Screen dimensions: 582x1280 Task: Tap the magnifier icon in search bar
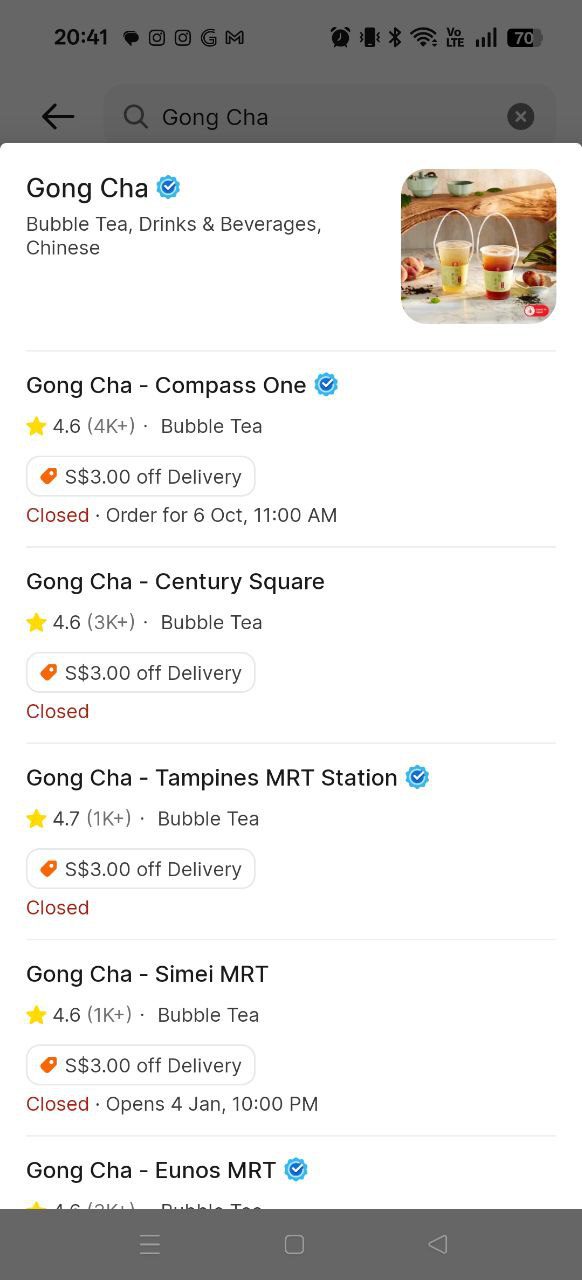(x=135, y=117)
